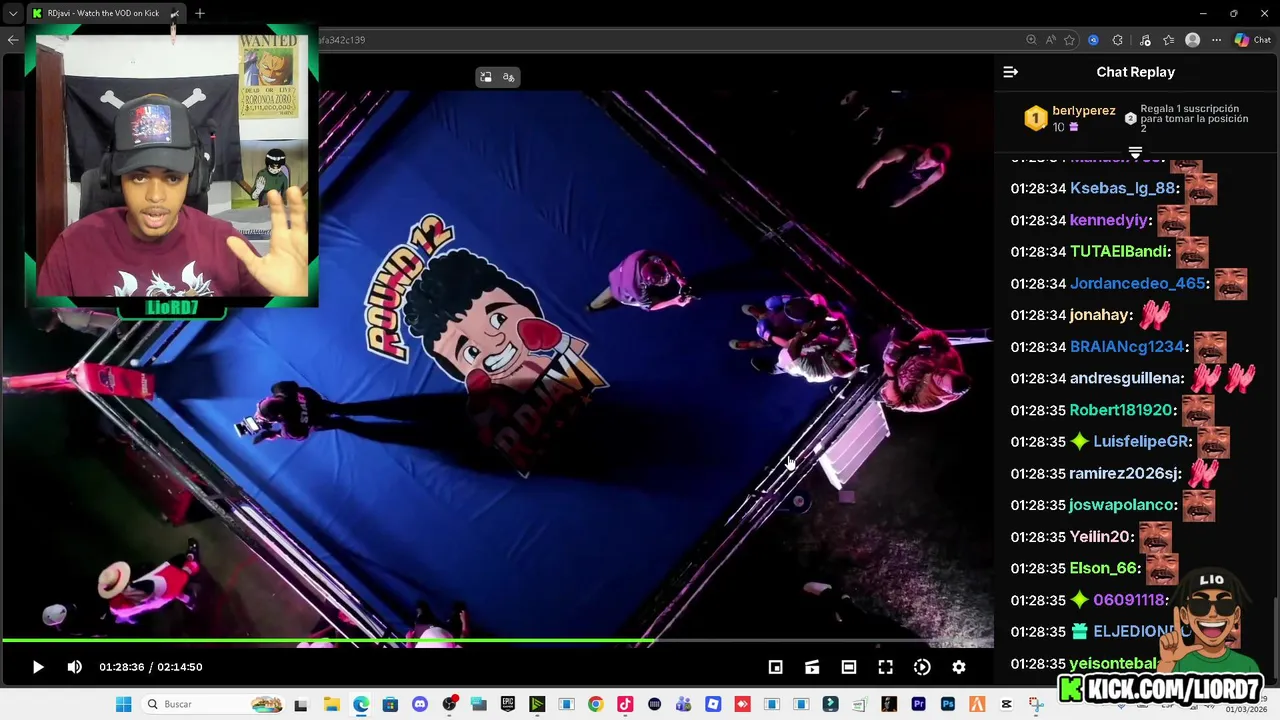The height and width of the screenshot is (720, 1280).
Task: Open Photoshop from the taskbar
Action: point(947,704)
